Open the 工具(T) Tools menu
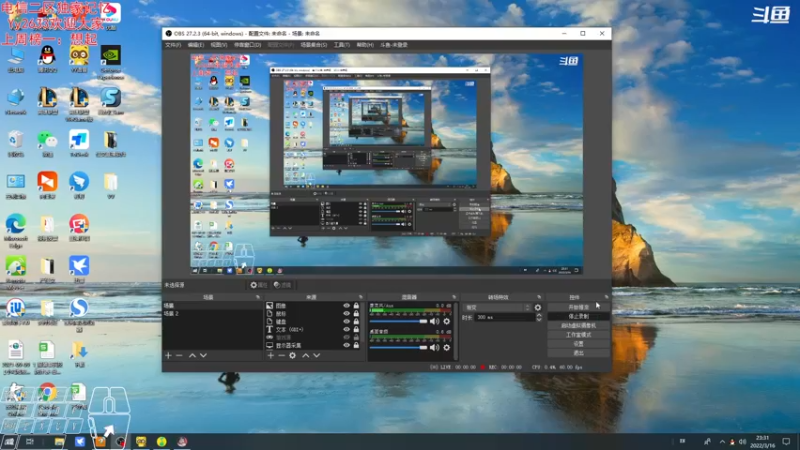This screenshot has height=450, width=800. [342, 45]
